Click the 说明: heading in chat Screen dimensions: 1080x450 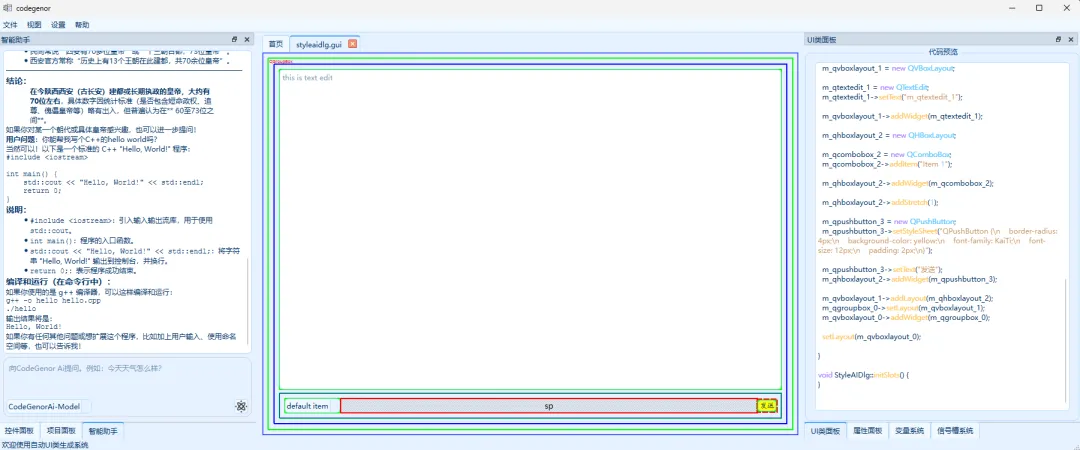coord(17,209)
